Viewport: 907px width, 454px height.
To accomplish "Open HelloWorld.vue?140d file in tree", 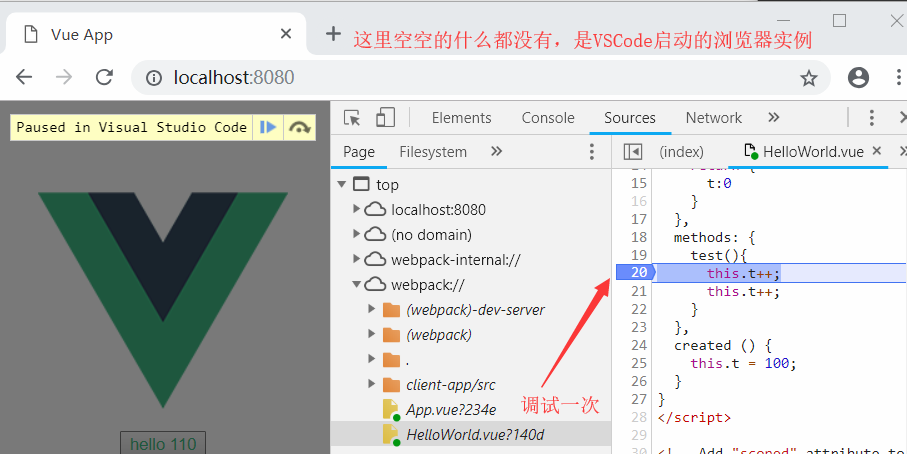I will 475,435.
